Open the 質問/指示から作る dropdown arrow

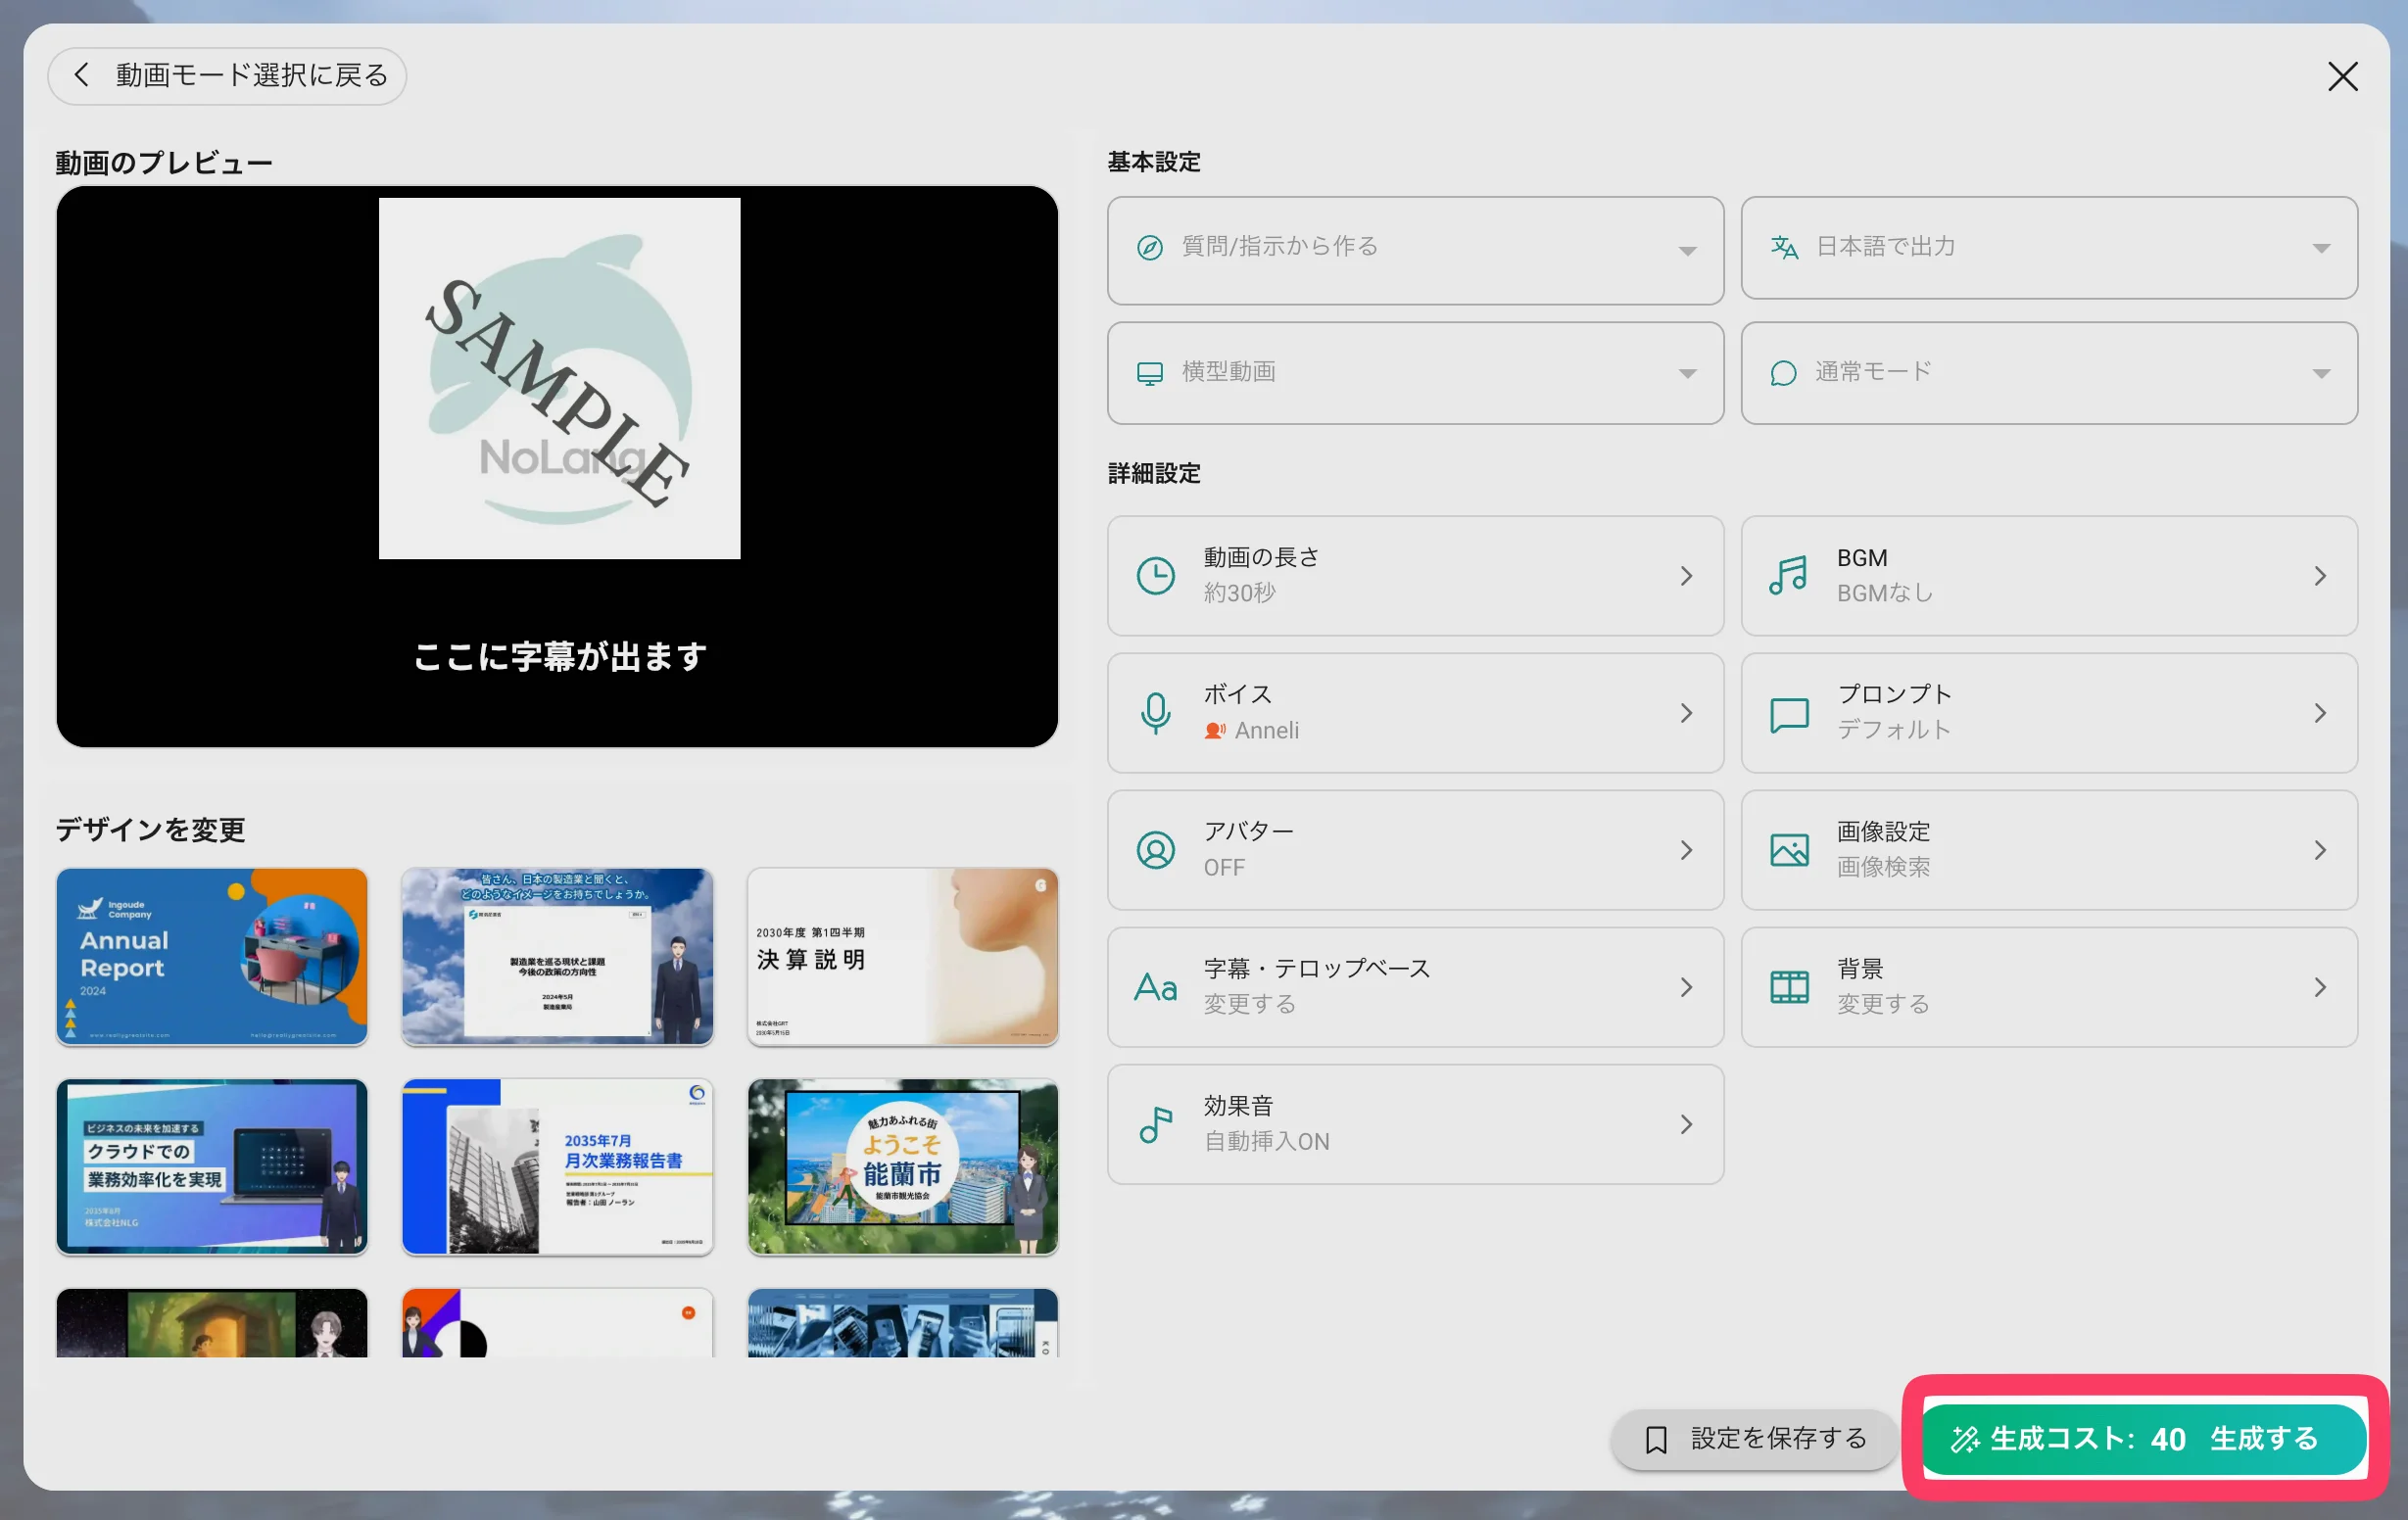point(1687,251)
